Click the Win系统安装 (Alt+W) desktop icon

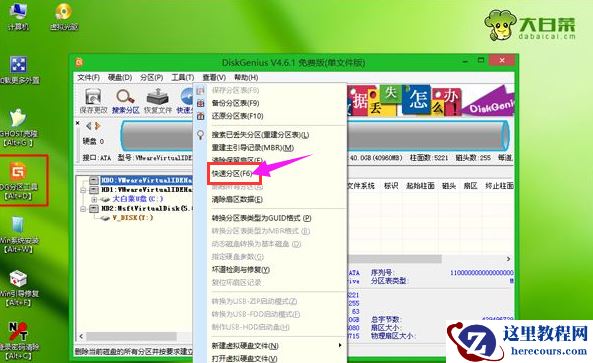[17, 225]
